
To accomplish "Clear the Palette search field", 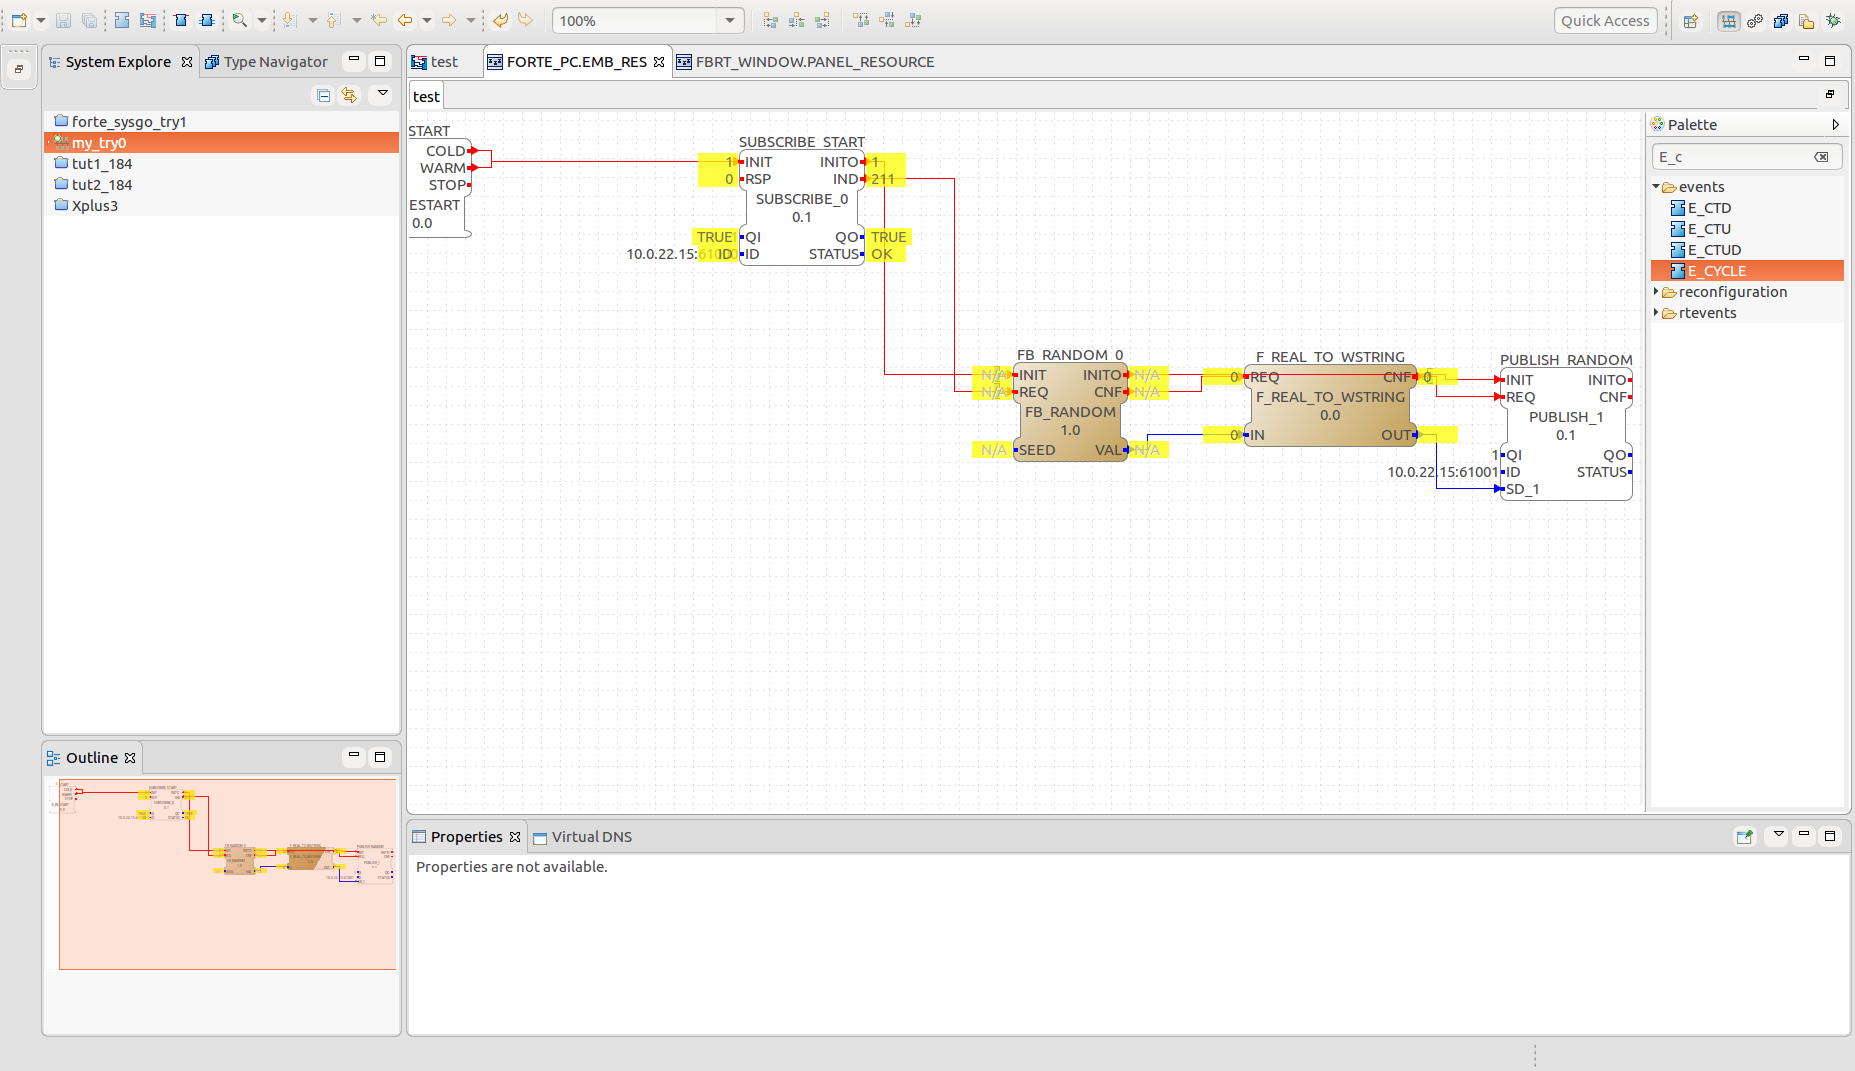I will [1821, 157].
